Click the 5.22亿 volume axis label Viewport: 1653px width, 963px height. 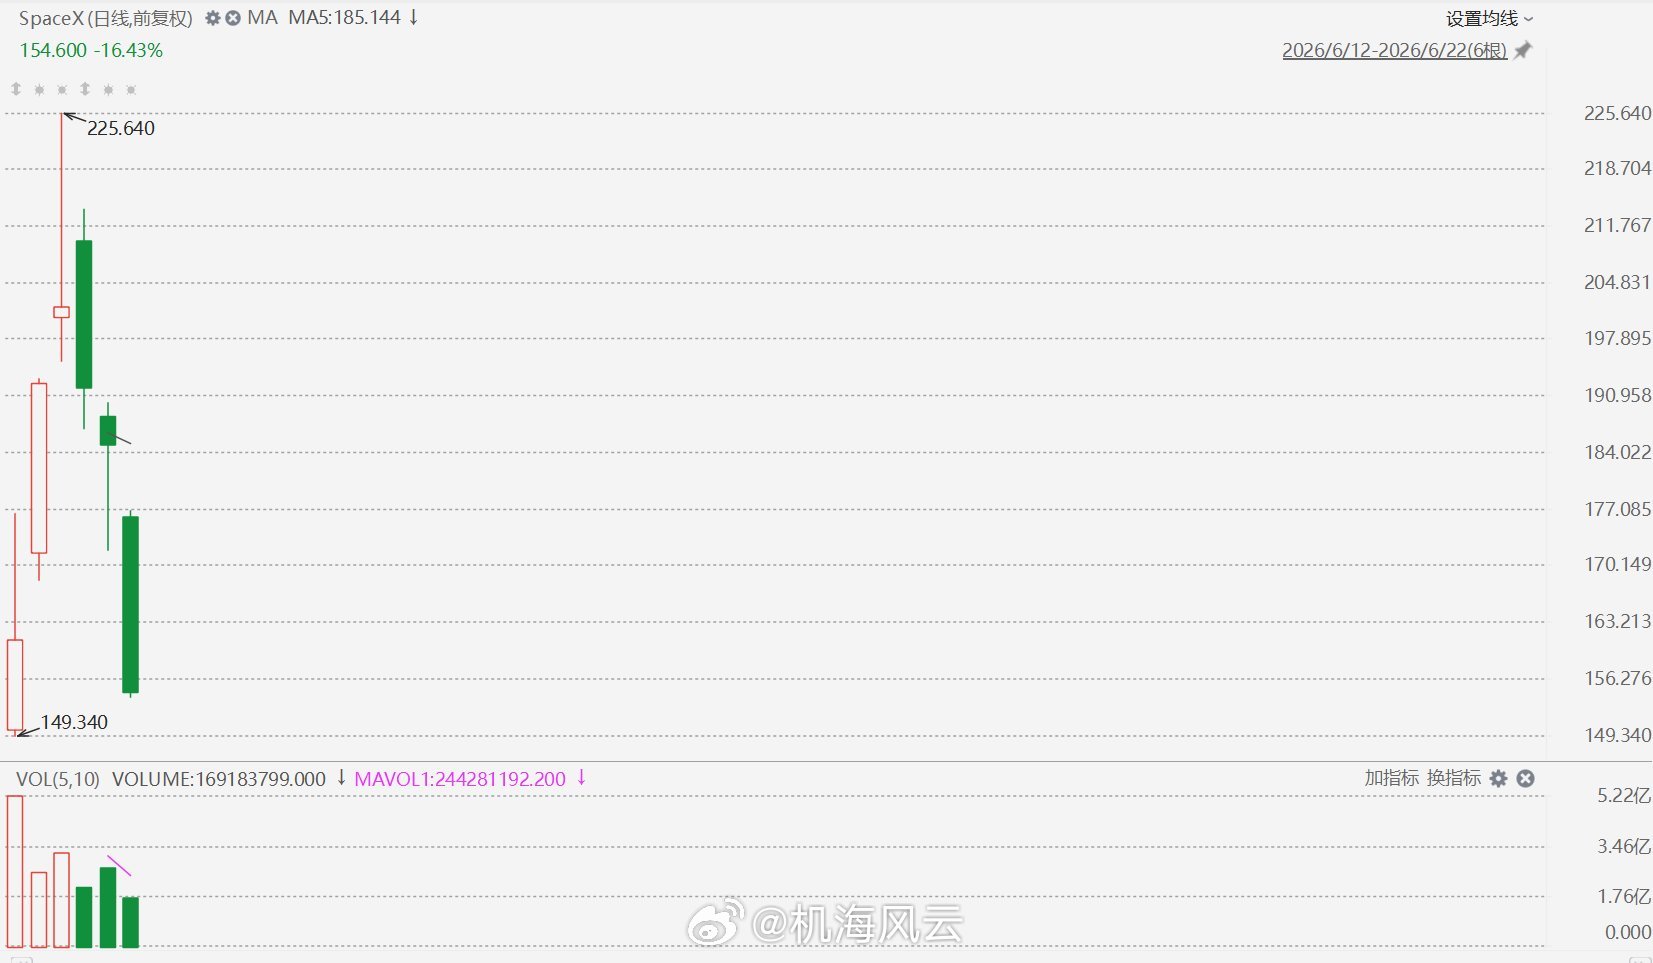pos(1624,796)
